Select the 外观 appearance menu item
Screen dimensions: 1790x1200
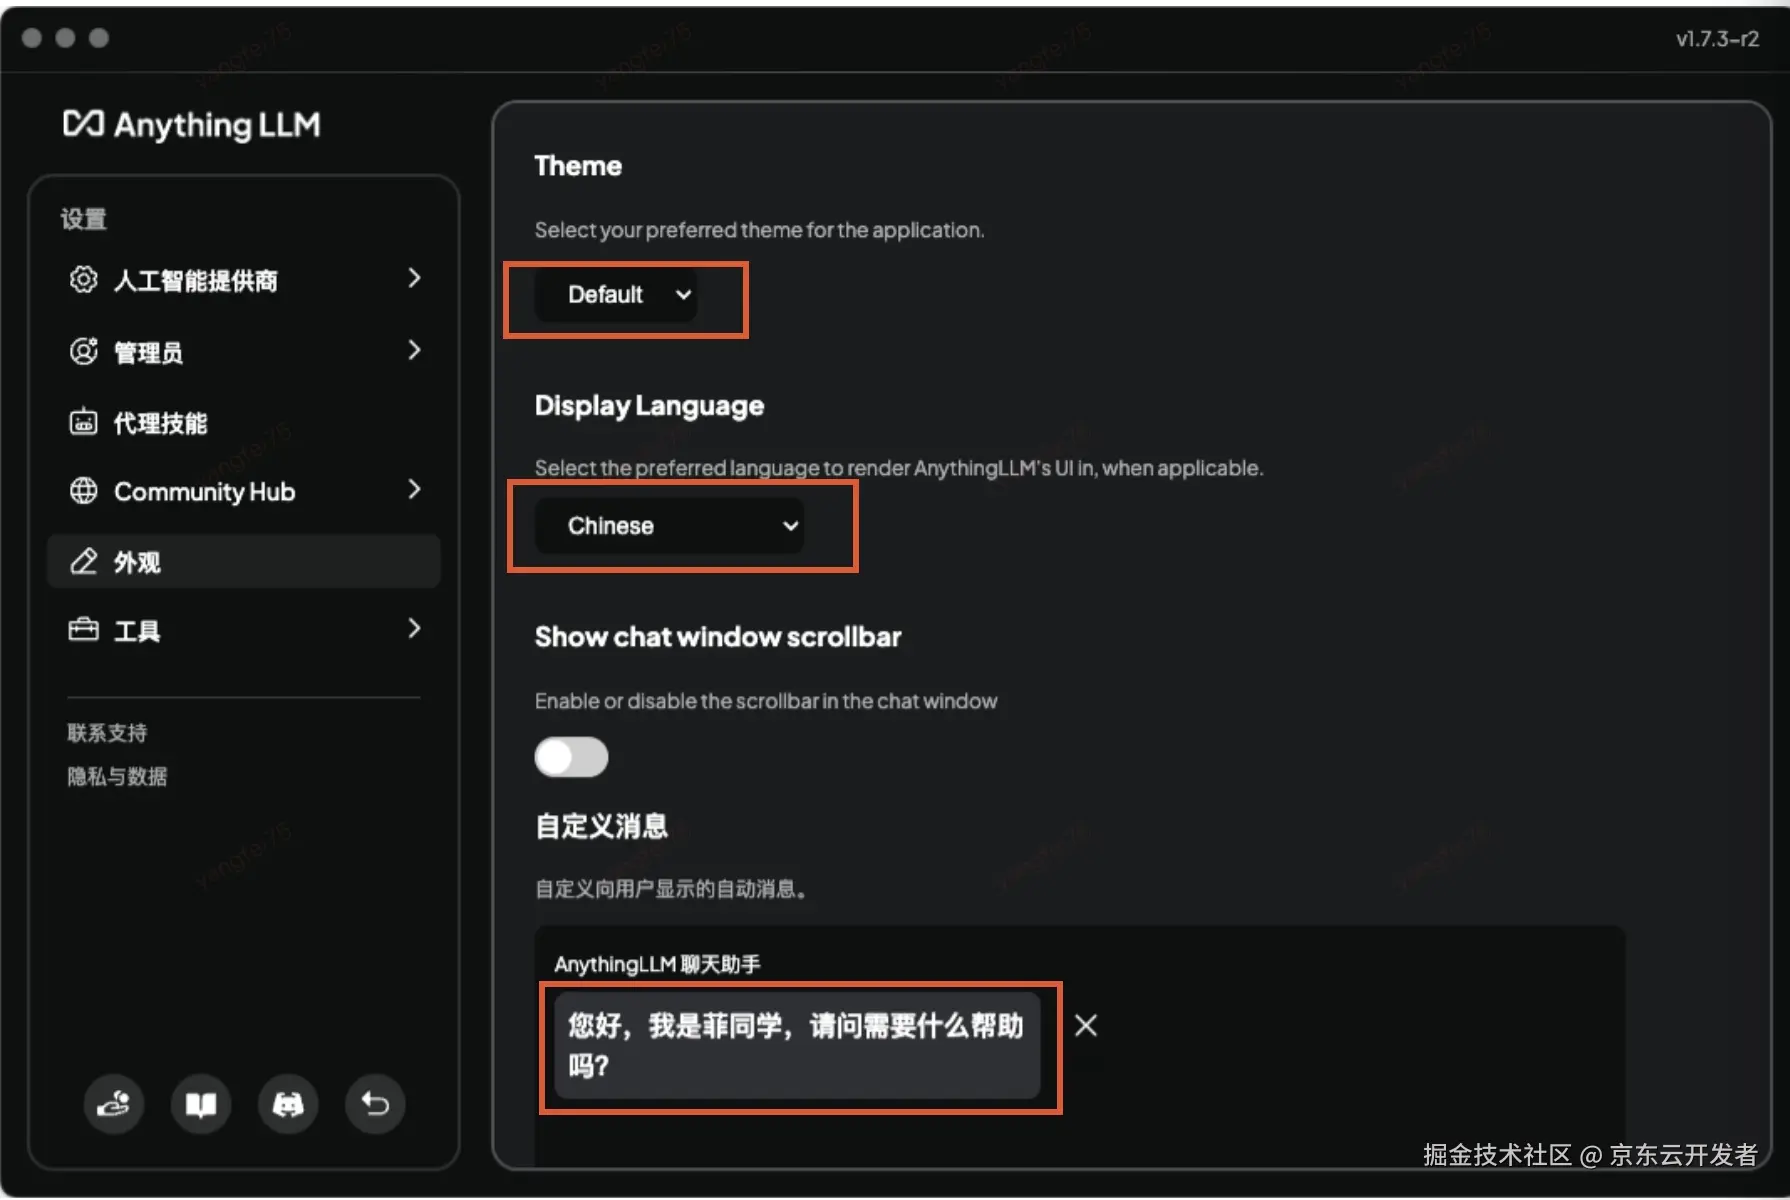point(244,561)
